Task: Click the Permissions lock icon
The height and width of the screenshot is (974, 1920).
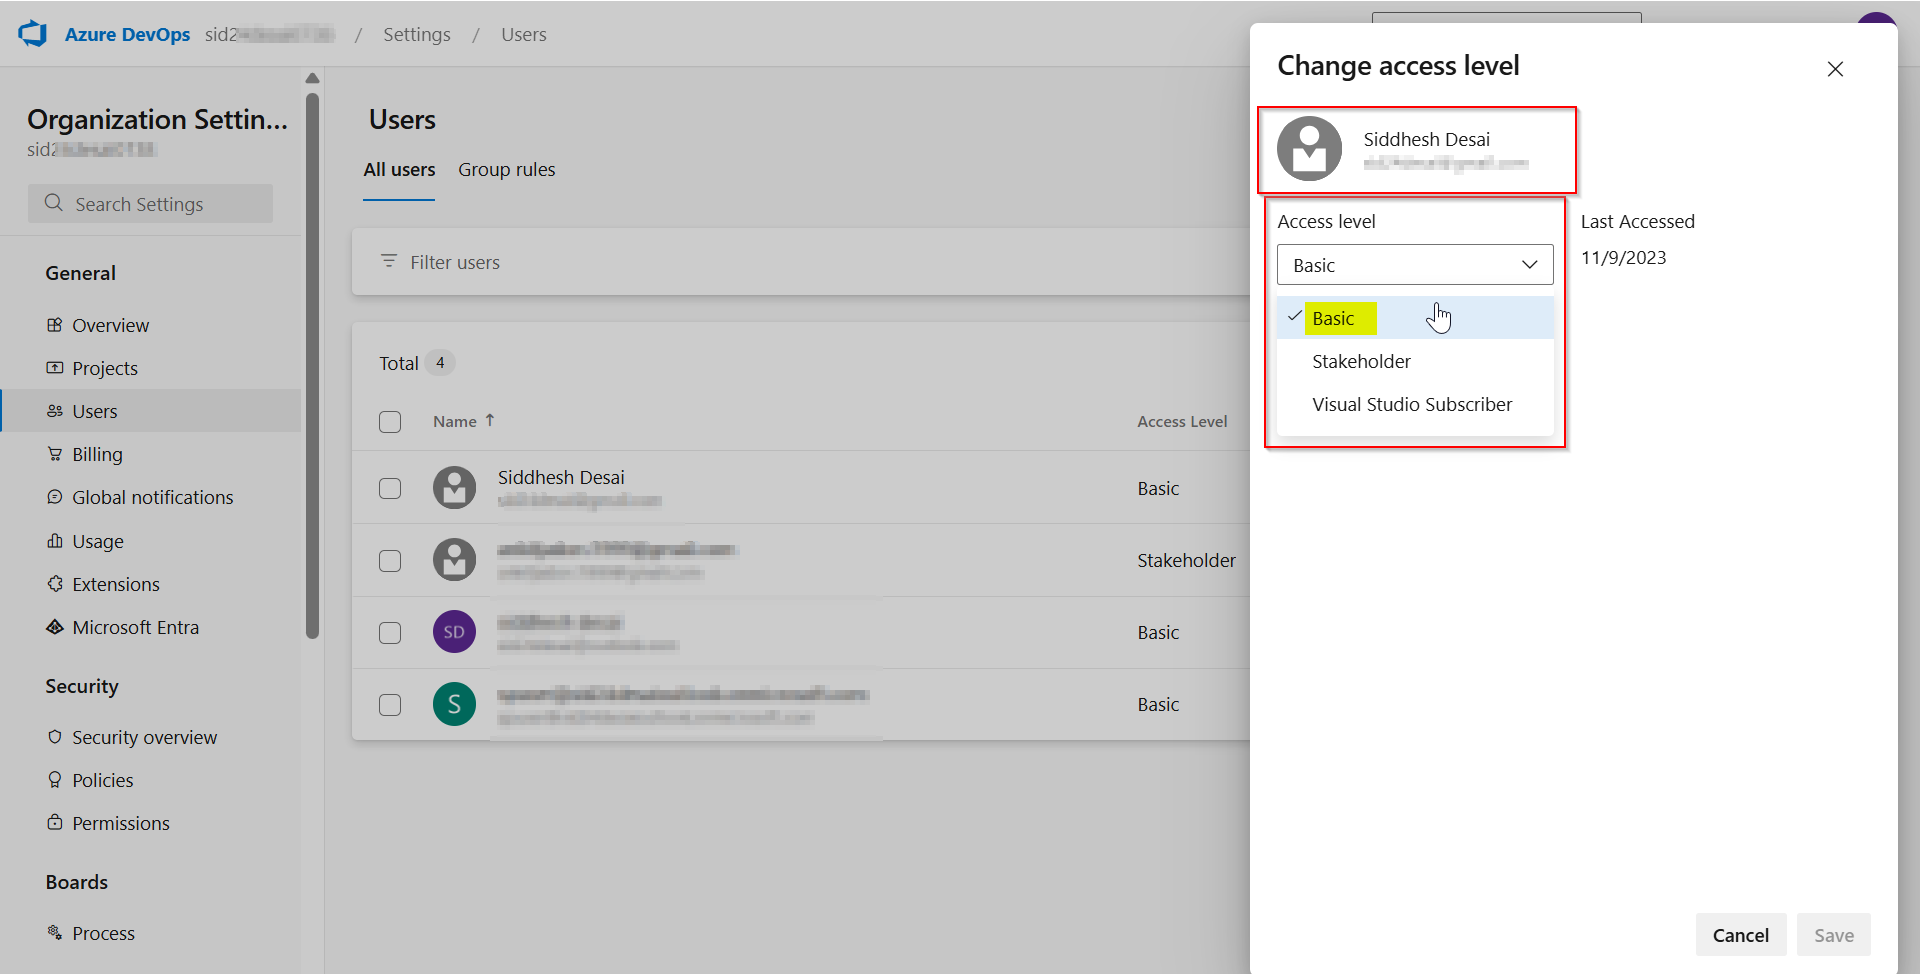Action: tap(55, 822)
